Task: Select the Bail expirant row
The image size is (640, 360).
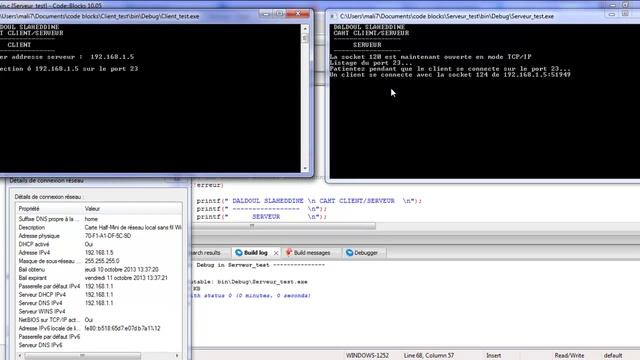Action: pyautogui.click(x=99, y=278)
